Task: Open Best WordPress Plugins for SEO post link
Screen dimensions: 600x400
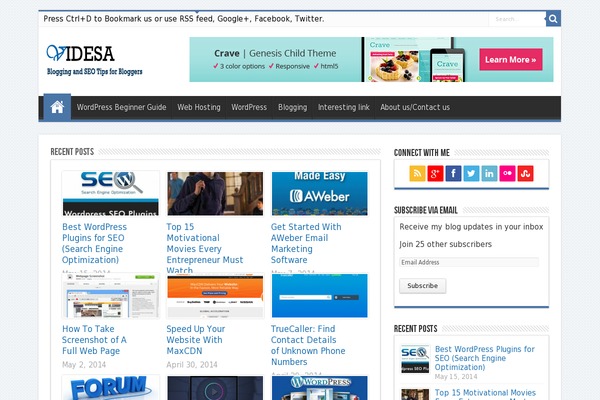Action: pyautogui.click(x=95, y=243)
